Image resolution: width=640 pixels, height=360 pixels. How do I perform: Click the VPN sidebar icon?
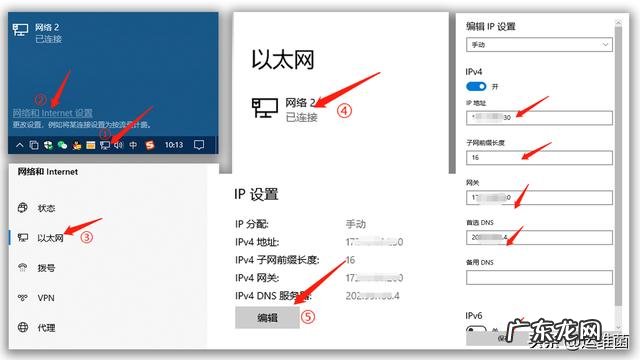pos(23,298)
